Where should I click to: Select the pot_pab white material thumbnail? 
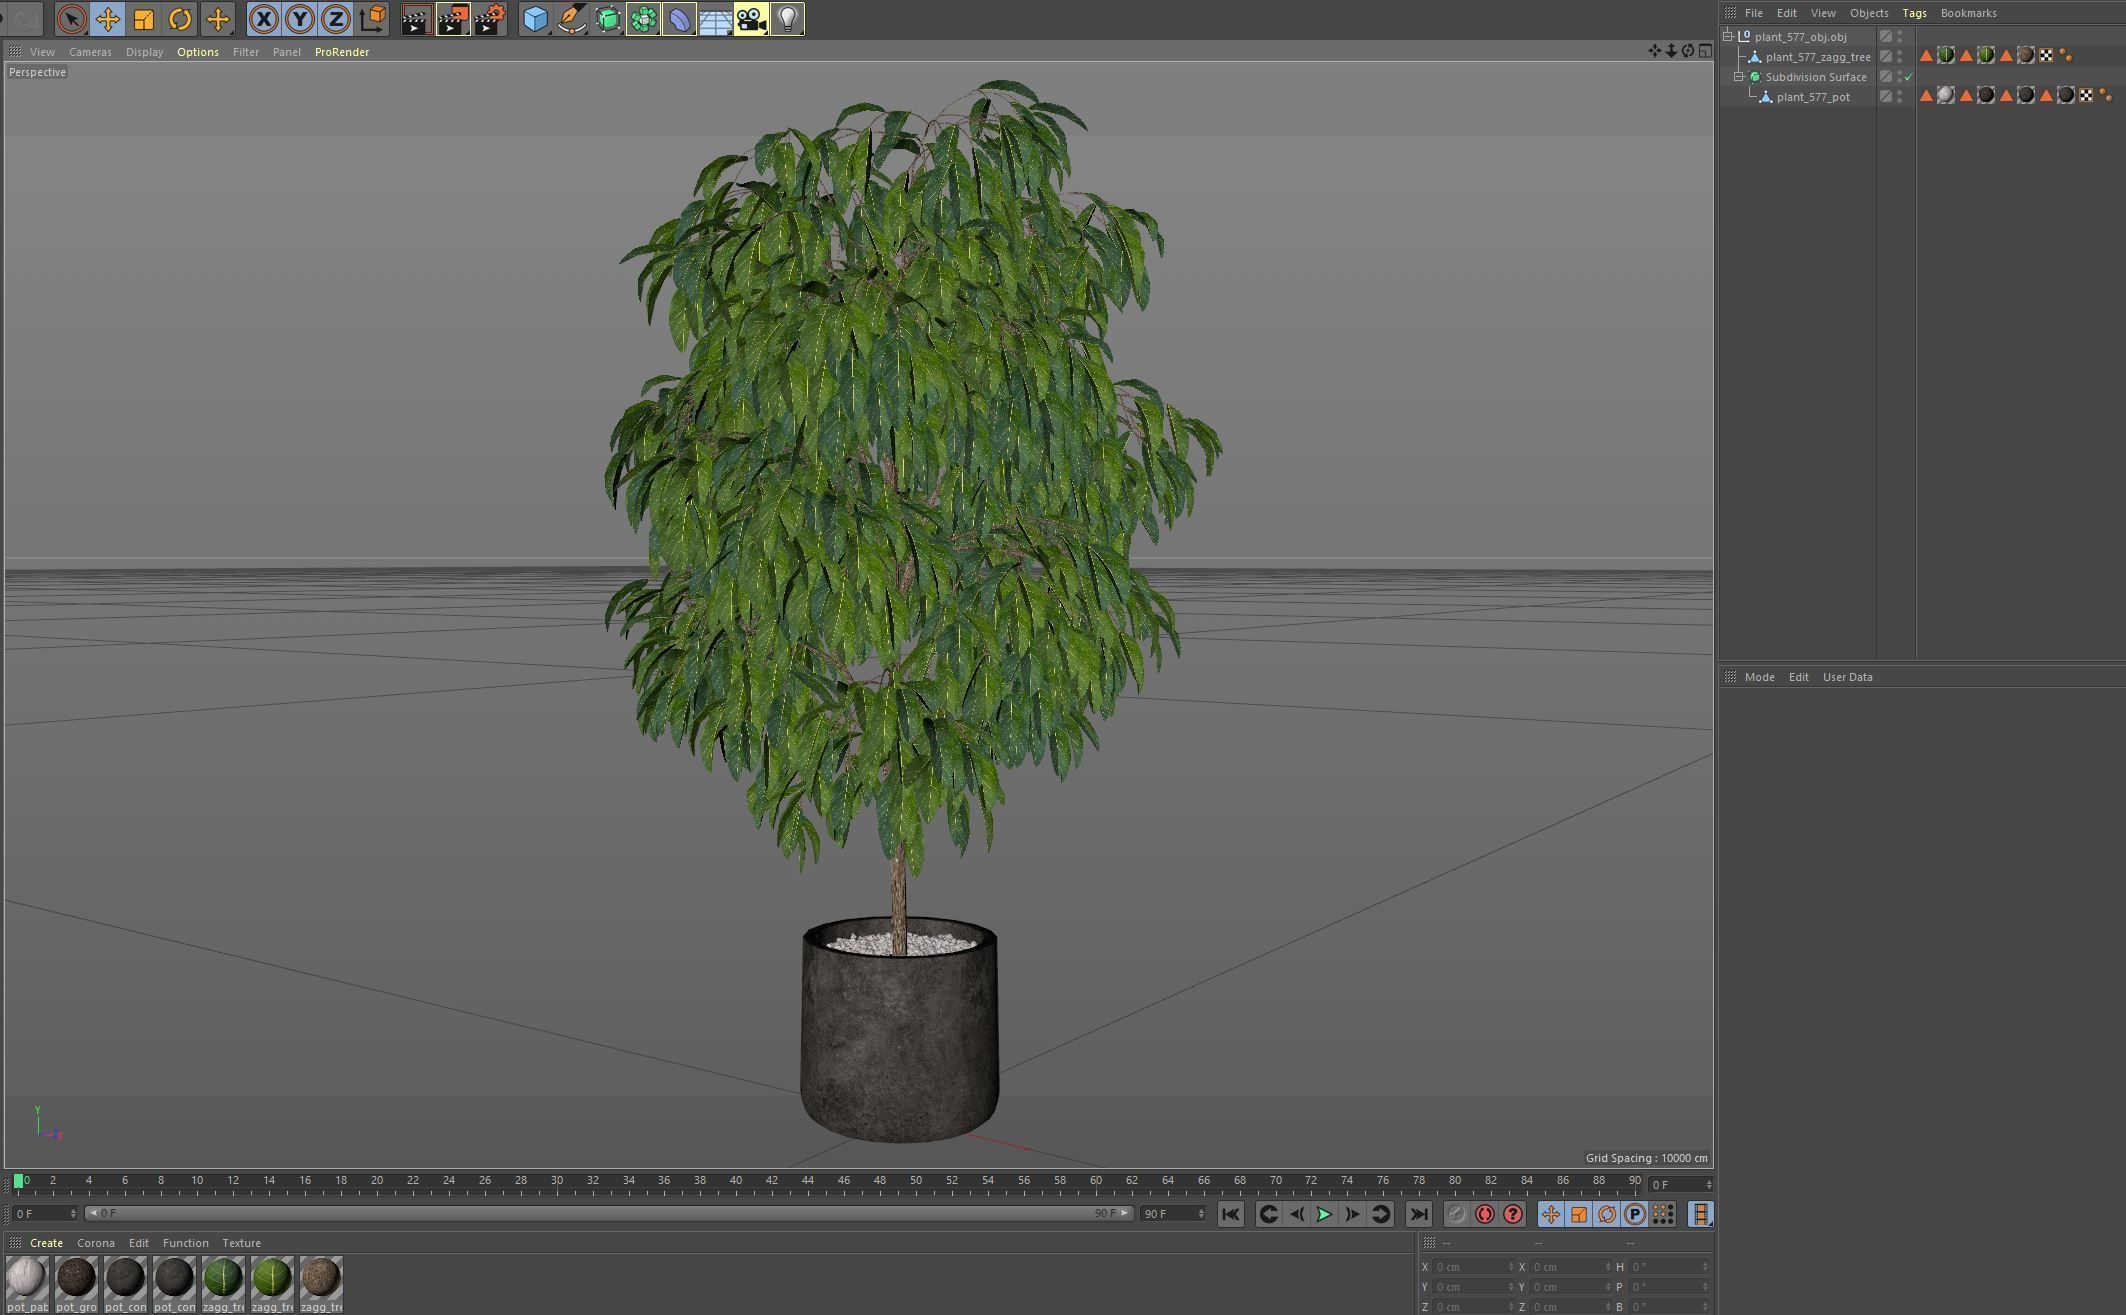coord(27,1279)
